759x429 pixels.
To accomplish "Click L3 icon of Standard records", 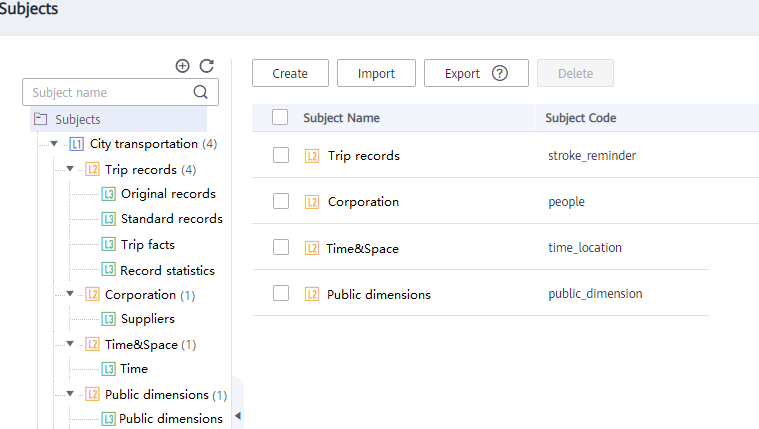I will click(x=108, y=219).
